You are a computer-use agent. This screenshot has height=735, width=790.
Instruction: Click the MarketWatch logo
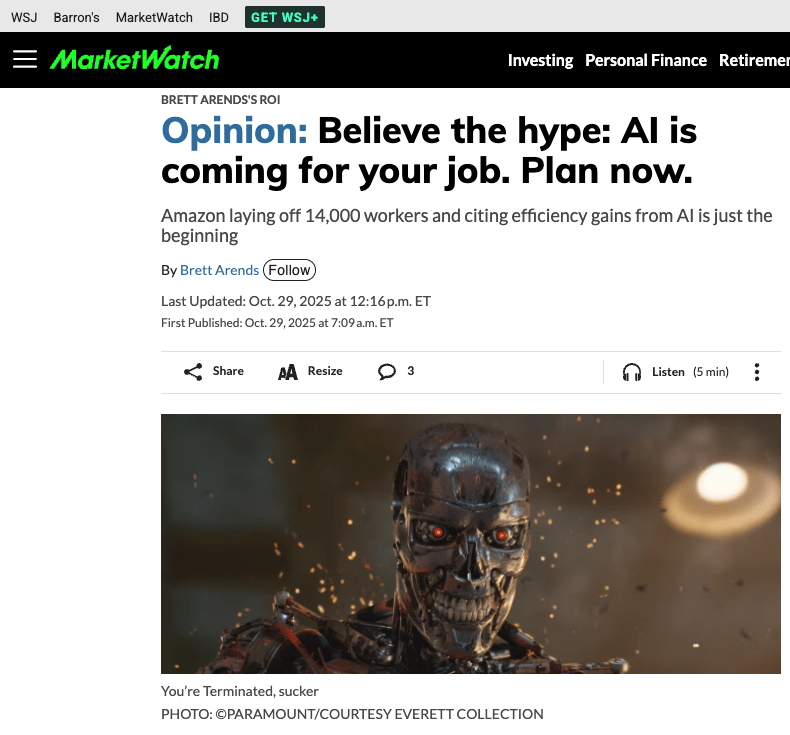(135, 59)
